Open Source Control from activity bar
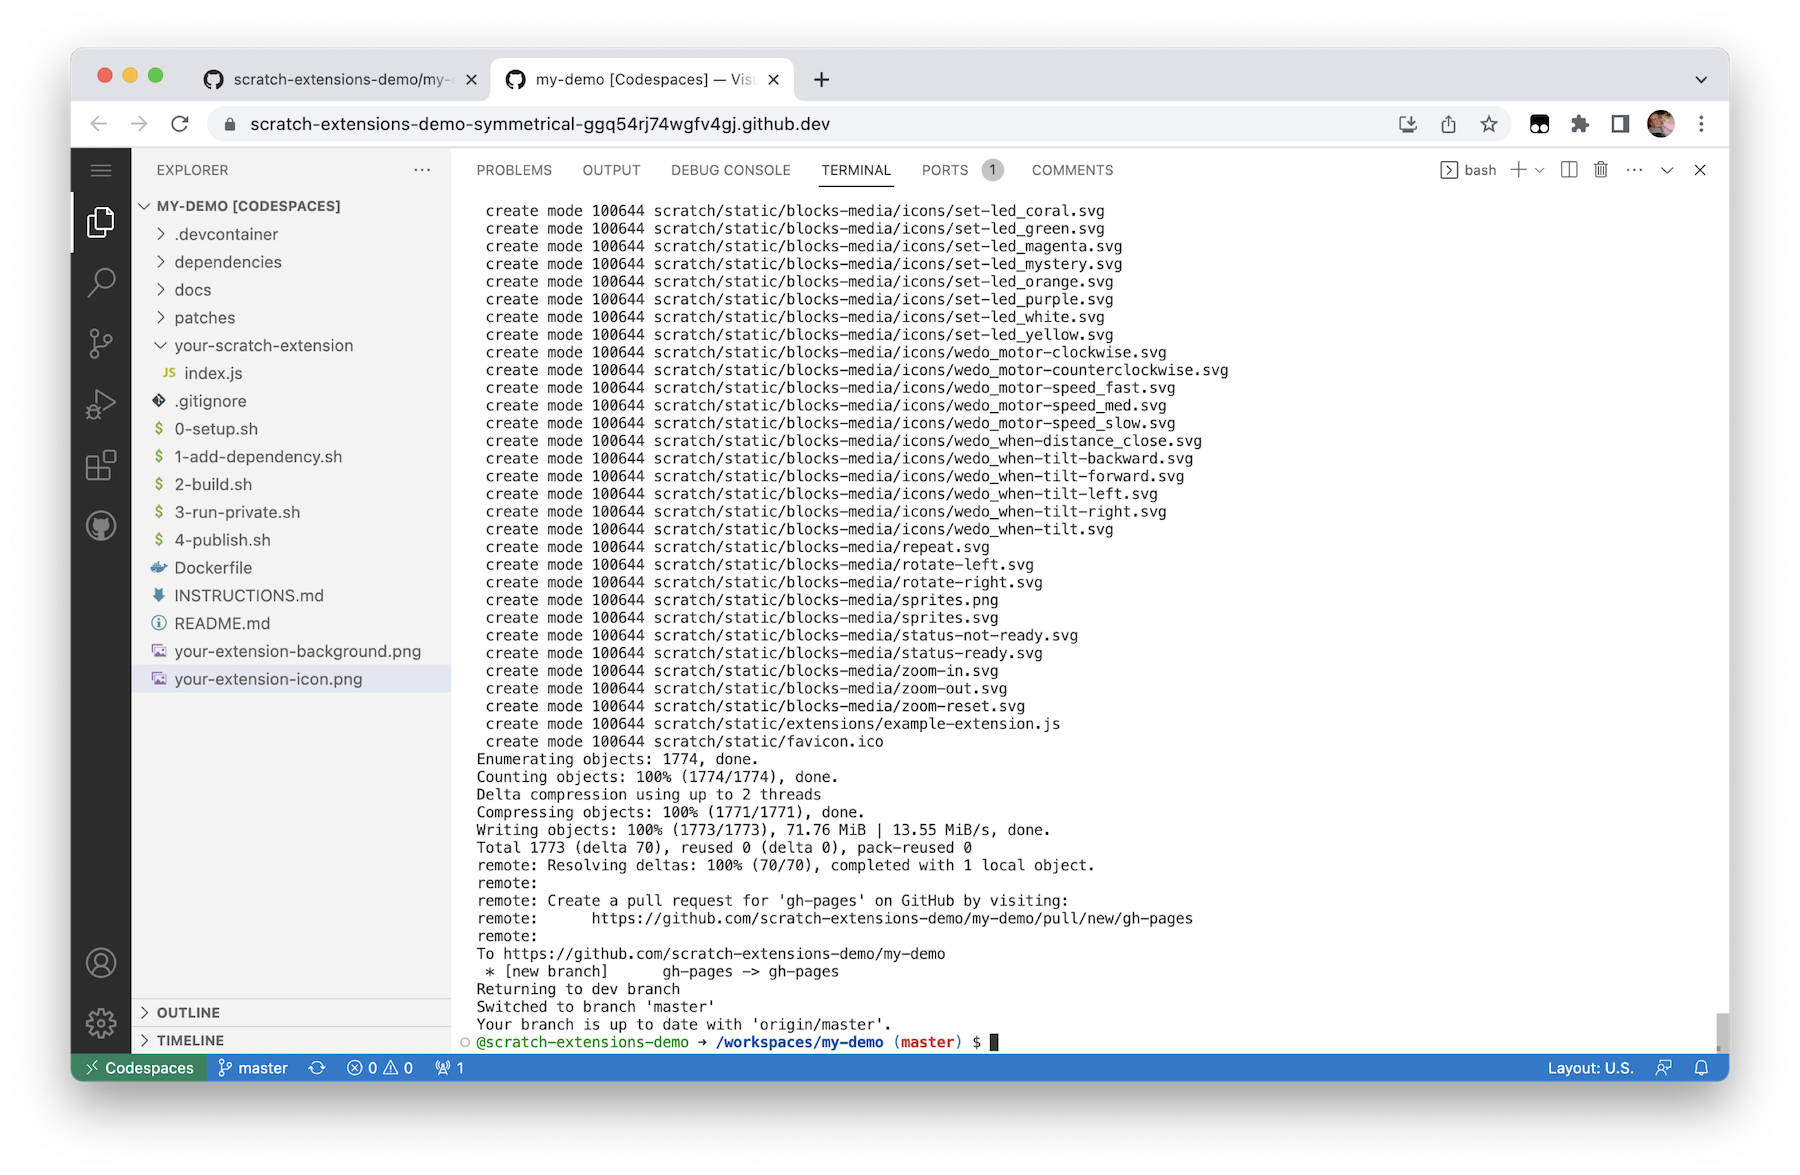1800x1175 pixels. 100,344
